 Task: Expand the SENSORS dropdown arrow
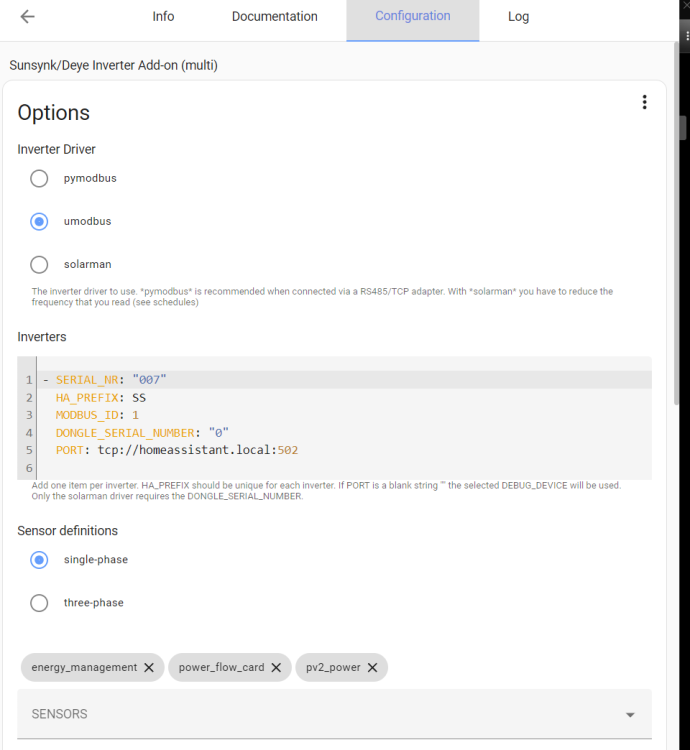(630, 715)
